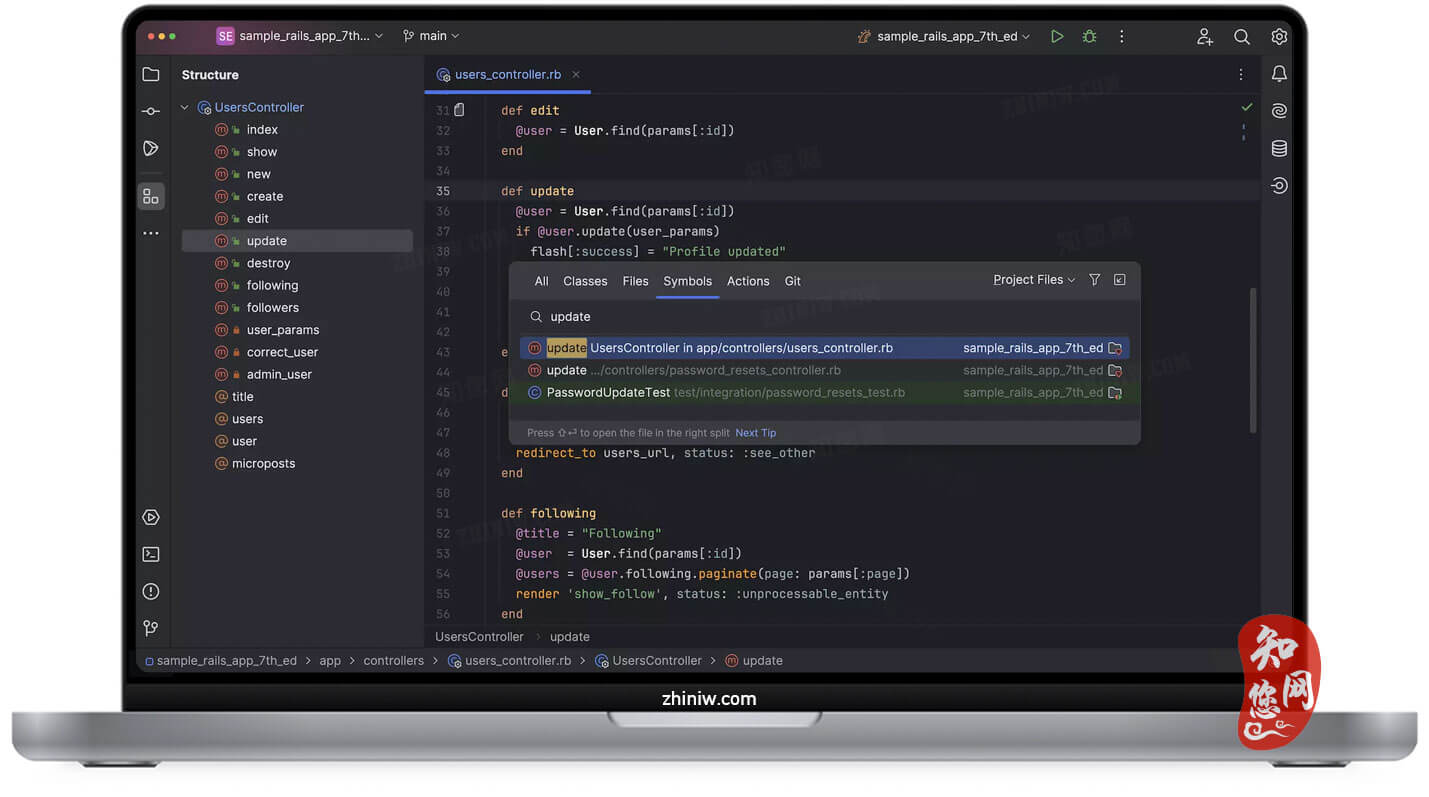1429x797 pixels.
Task: Close the users_controller.rb tab
Action: coord(576,74)
